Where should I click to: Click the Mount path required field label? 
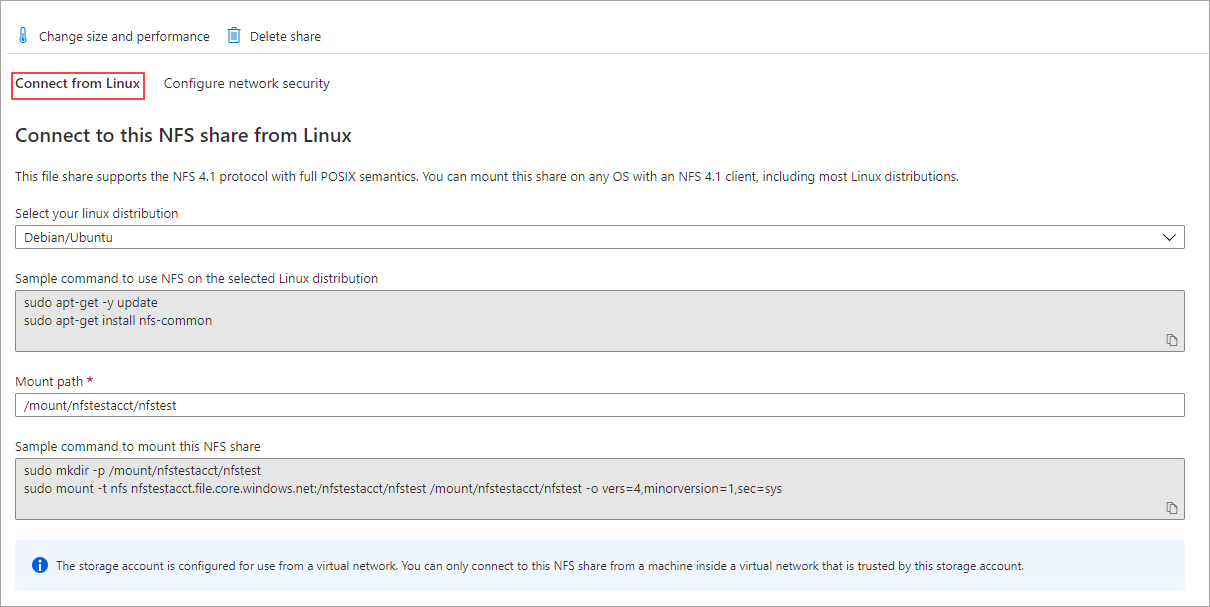tap(54, 381)
